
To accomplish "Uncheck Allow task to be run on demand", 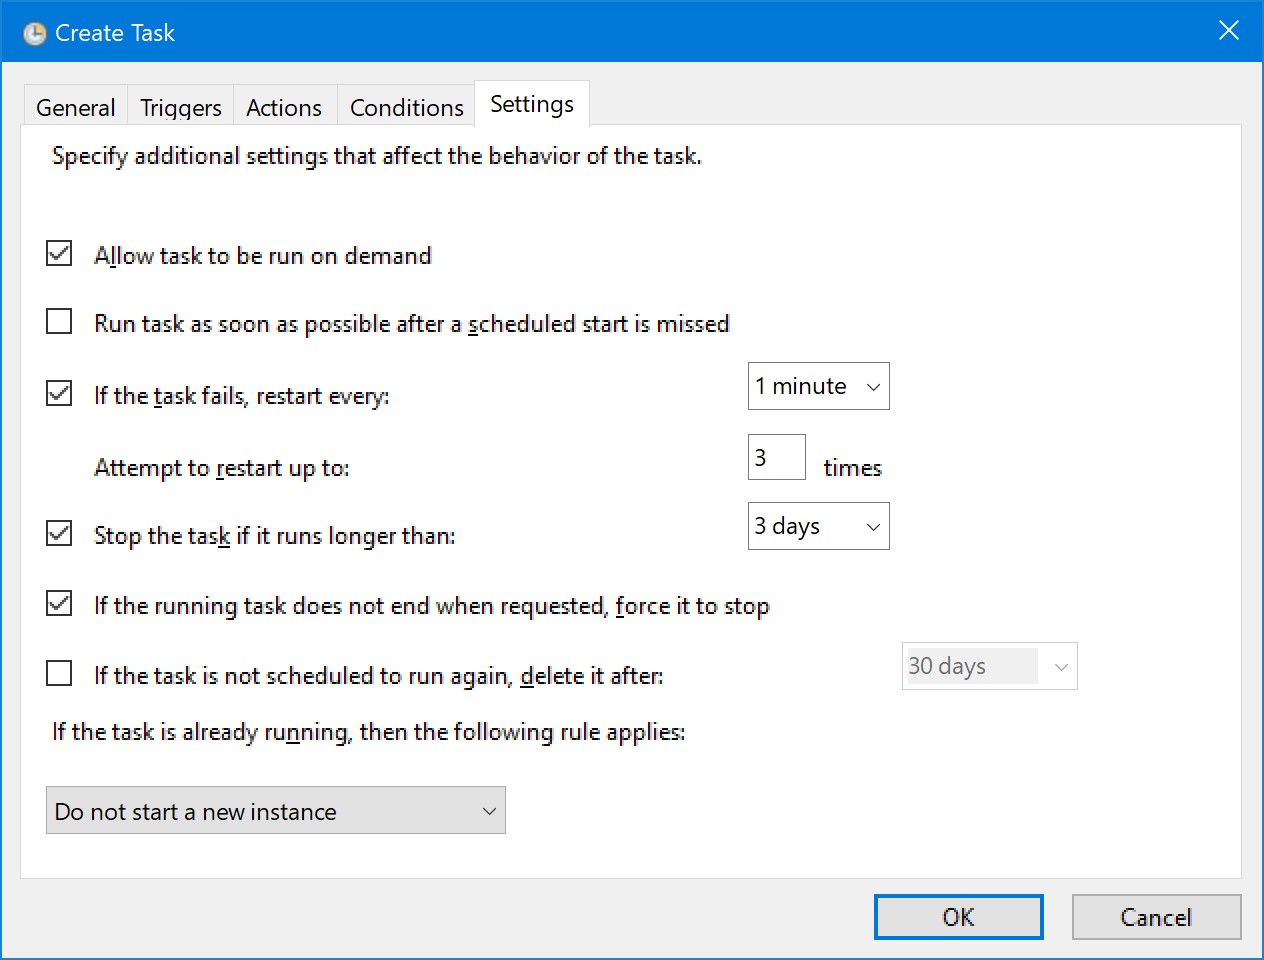I will coord(60,254).
